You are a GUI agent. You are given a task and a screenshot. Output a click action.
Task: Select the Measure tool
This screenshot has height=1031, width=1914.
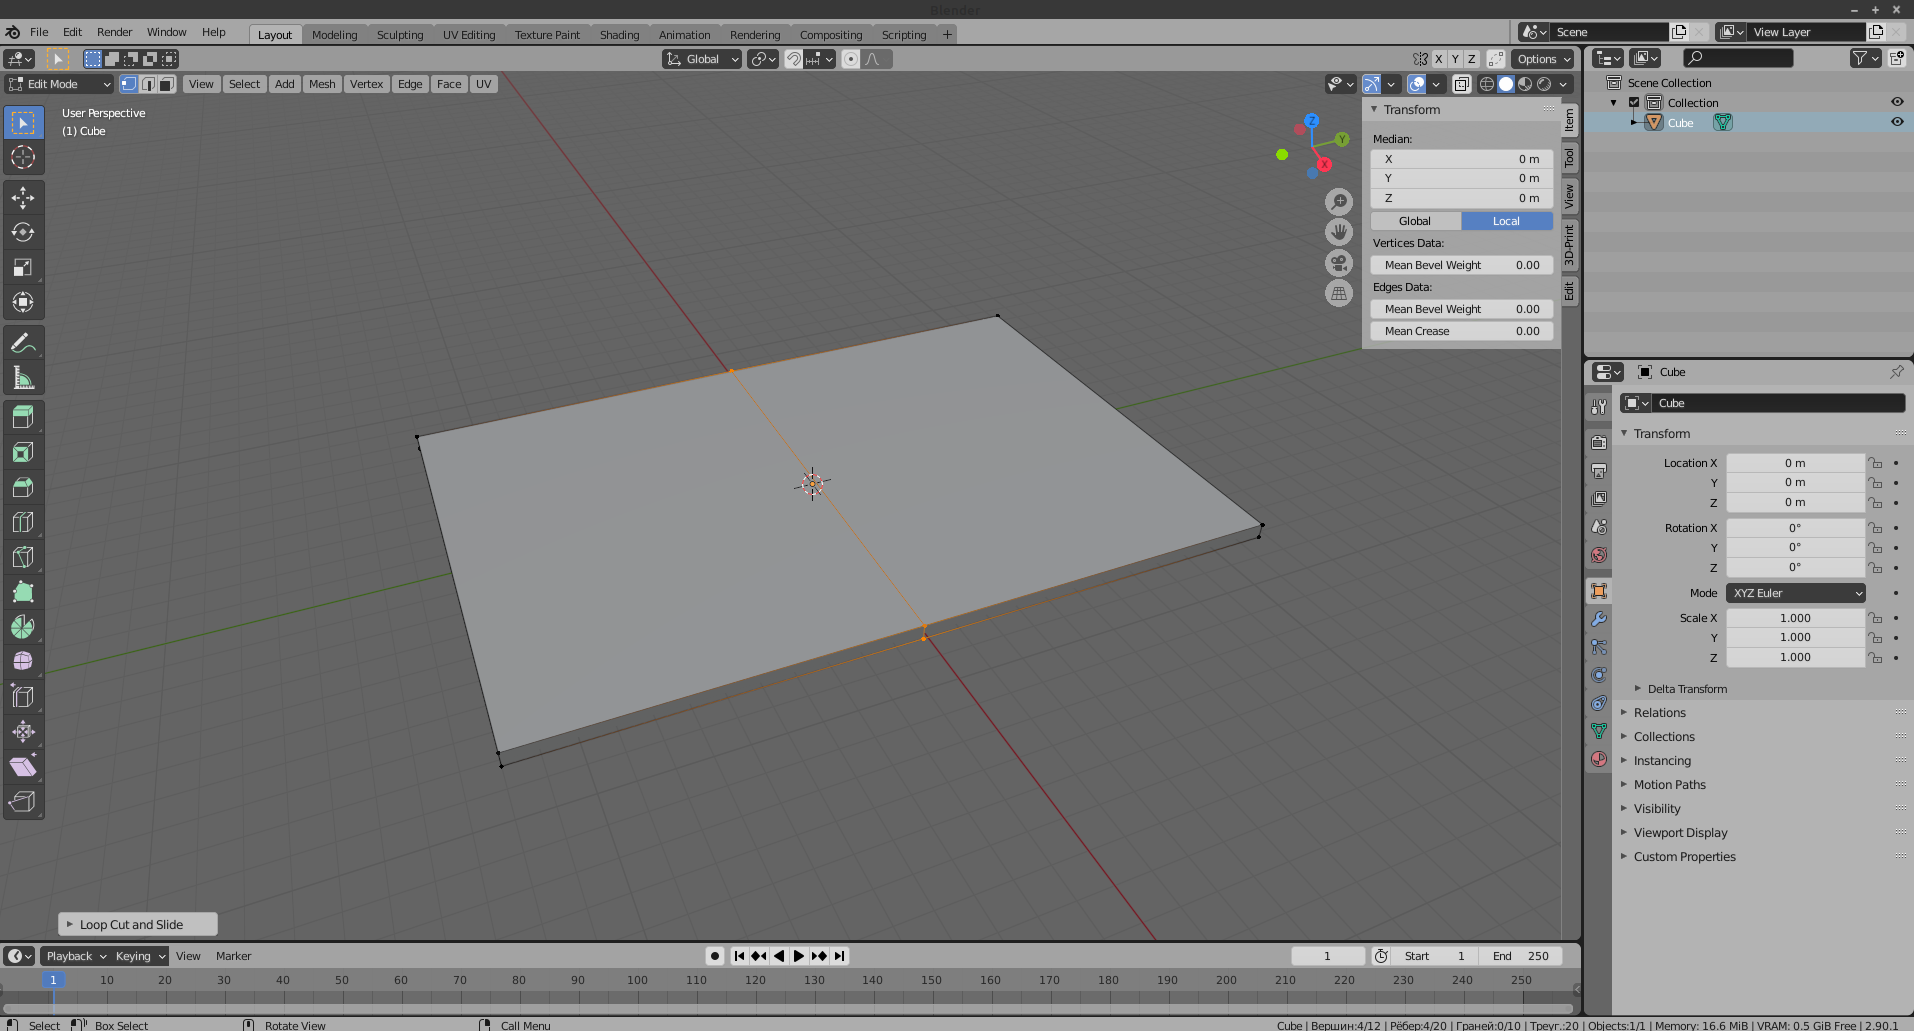[23, 378]
